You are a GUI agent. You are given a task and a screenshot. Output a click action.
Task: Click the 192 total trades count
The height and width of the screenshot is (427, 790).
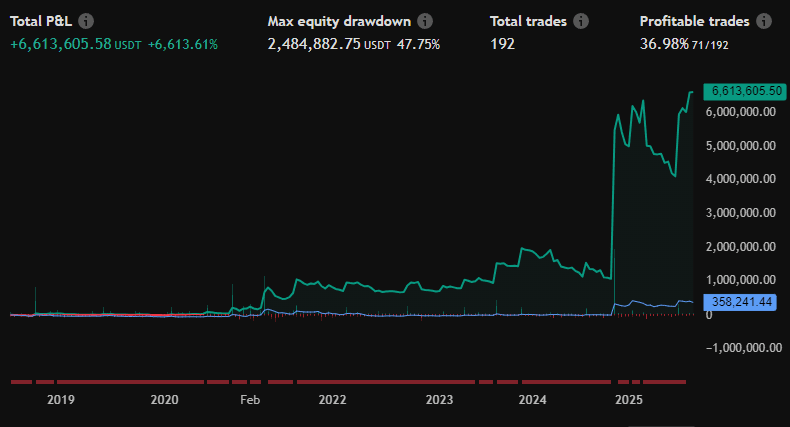[503, 44]
